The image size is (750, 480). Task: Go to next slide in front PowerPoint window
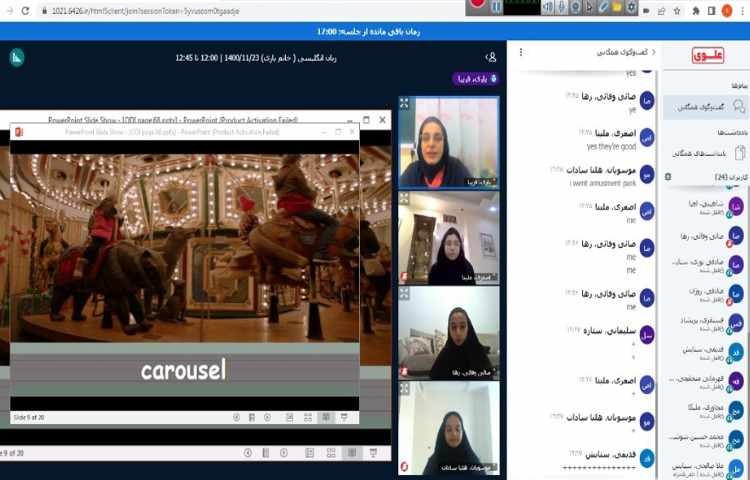(267, 417)
